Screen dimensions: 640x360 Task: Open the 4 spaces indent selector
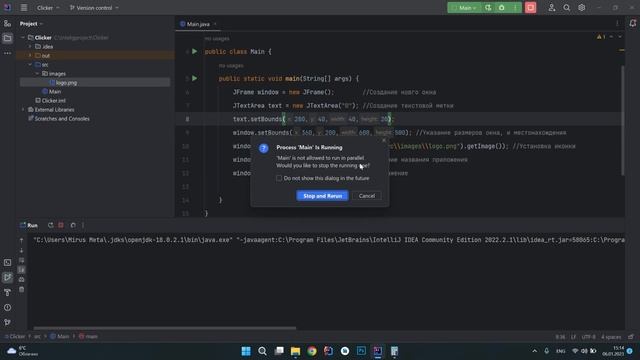pyautogui.click(x=611, y=337)
